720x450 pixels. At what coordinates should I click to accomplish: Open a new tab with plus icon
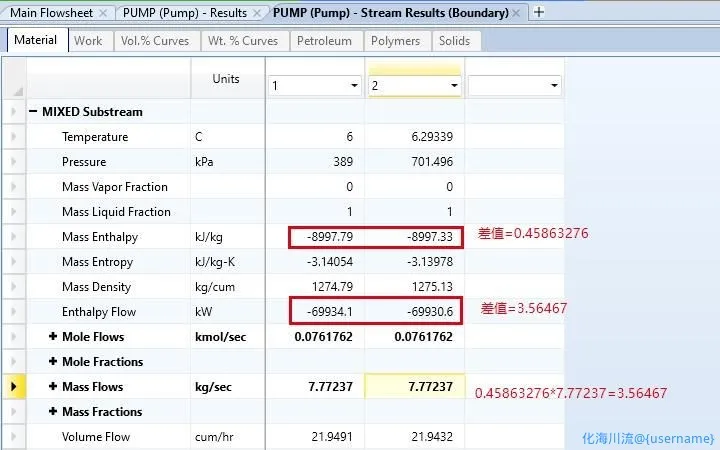540,12
